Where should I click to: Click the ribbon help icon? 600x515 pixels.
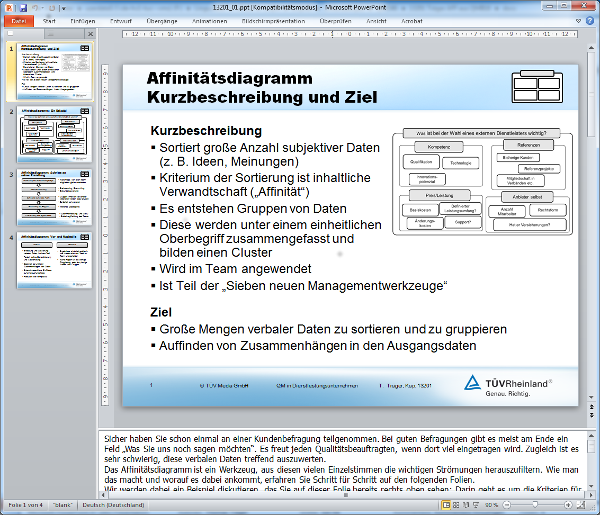588,19
